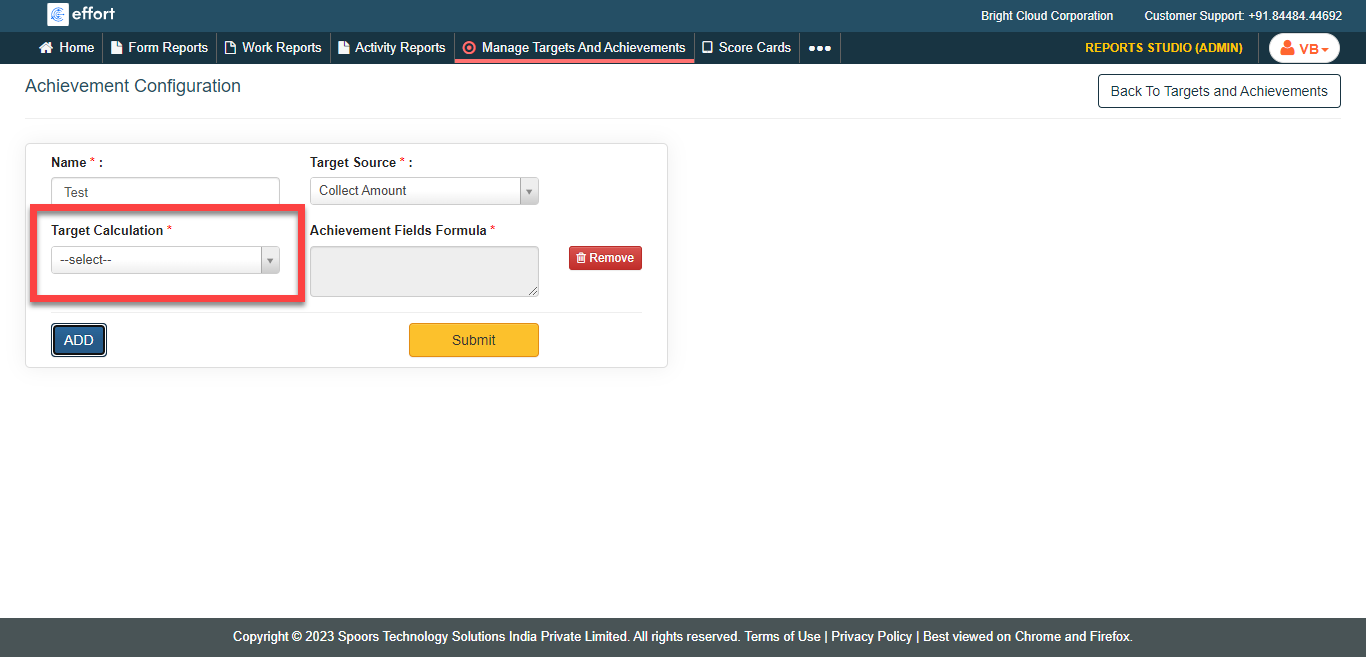
Task: Open the Home tab
Action: click(x=66, y=47)
